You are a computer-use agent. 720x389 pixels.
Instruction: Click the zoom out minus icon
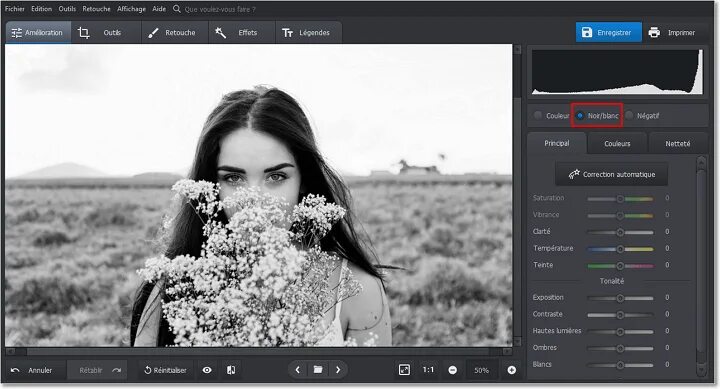pos(452,370)
